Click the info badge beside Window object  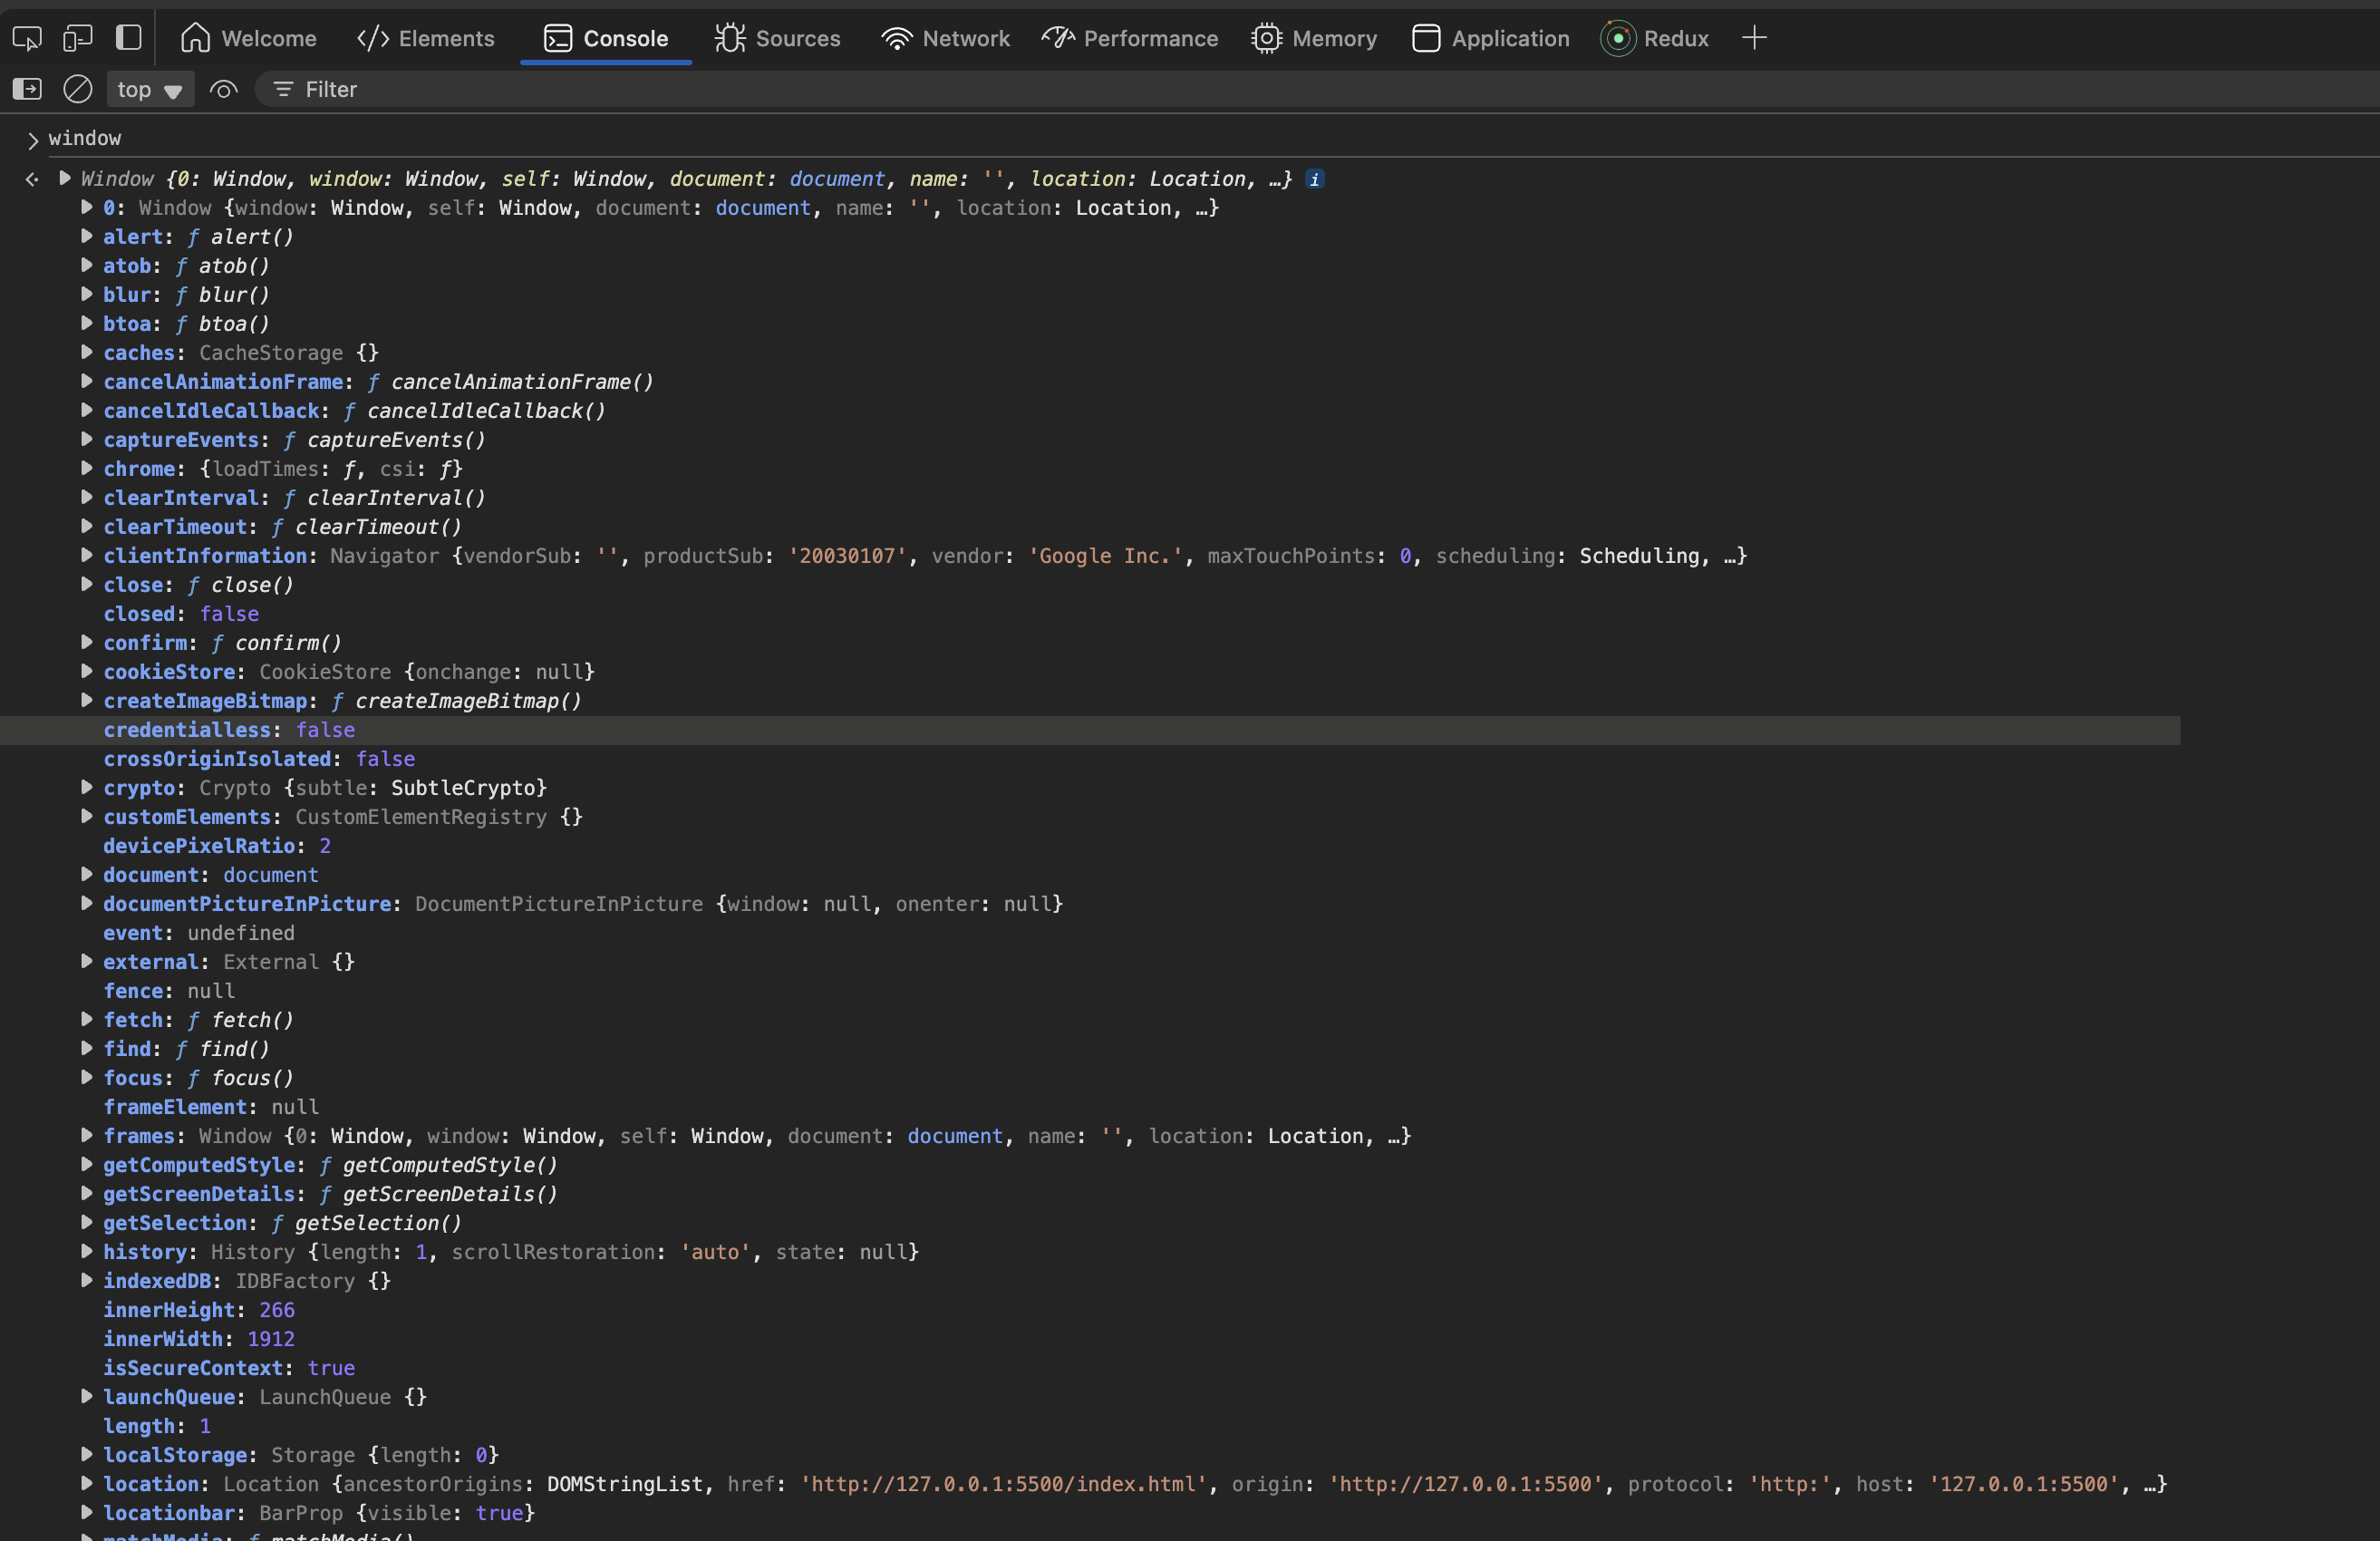tap(1315, 179)
